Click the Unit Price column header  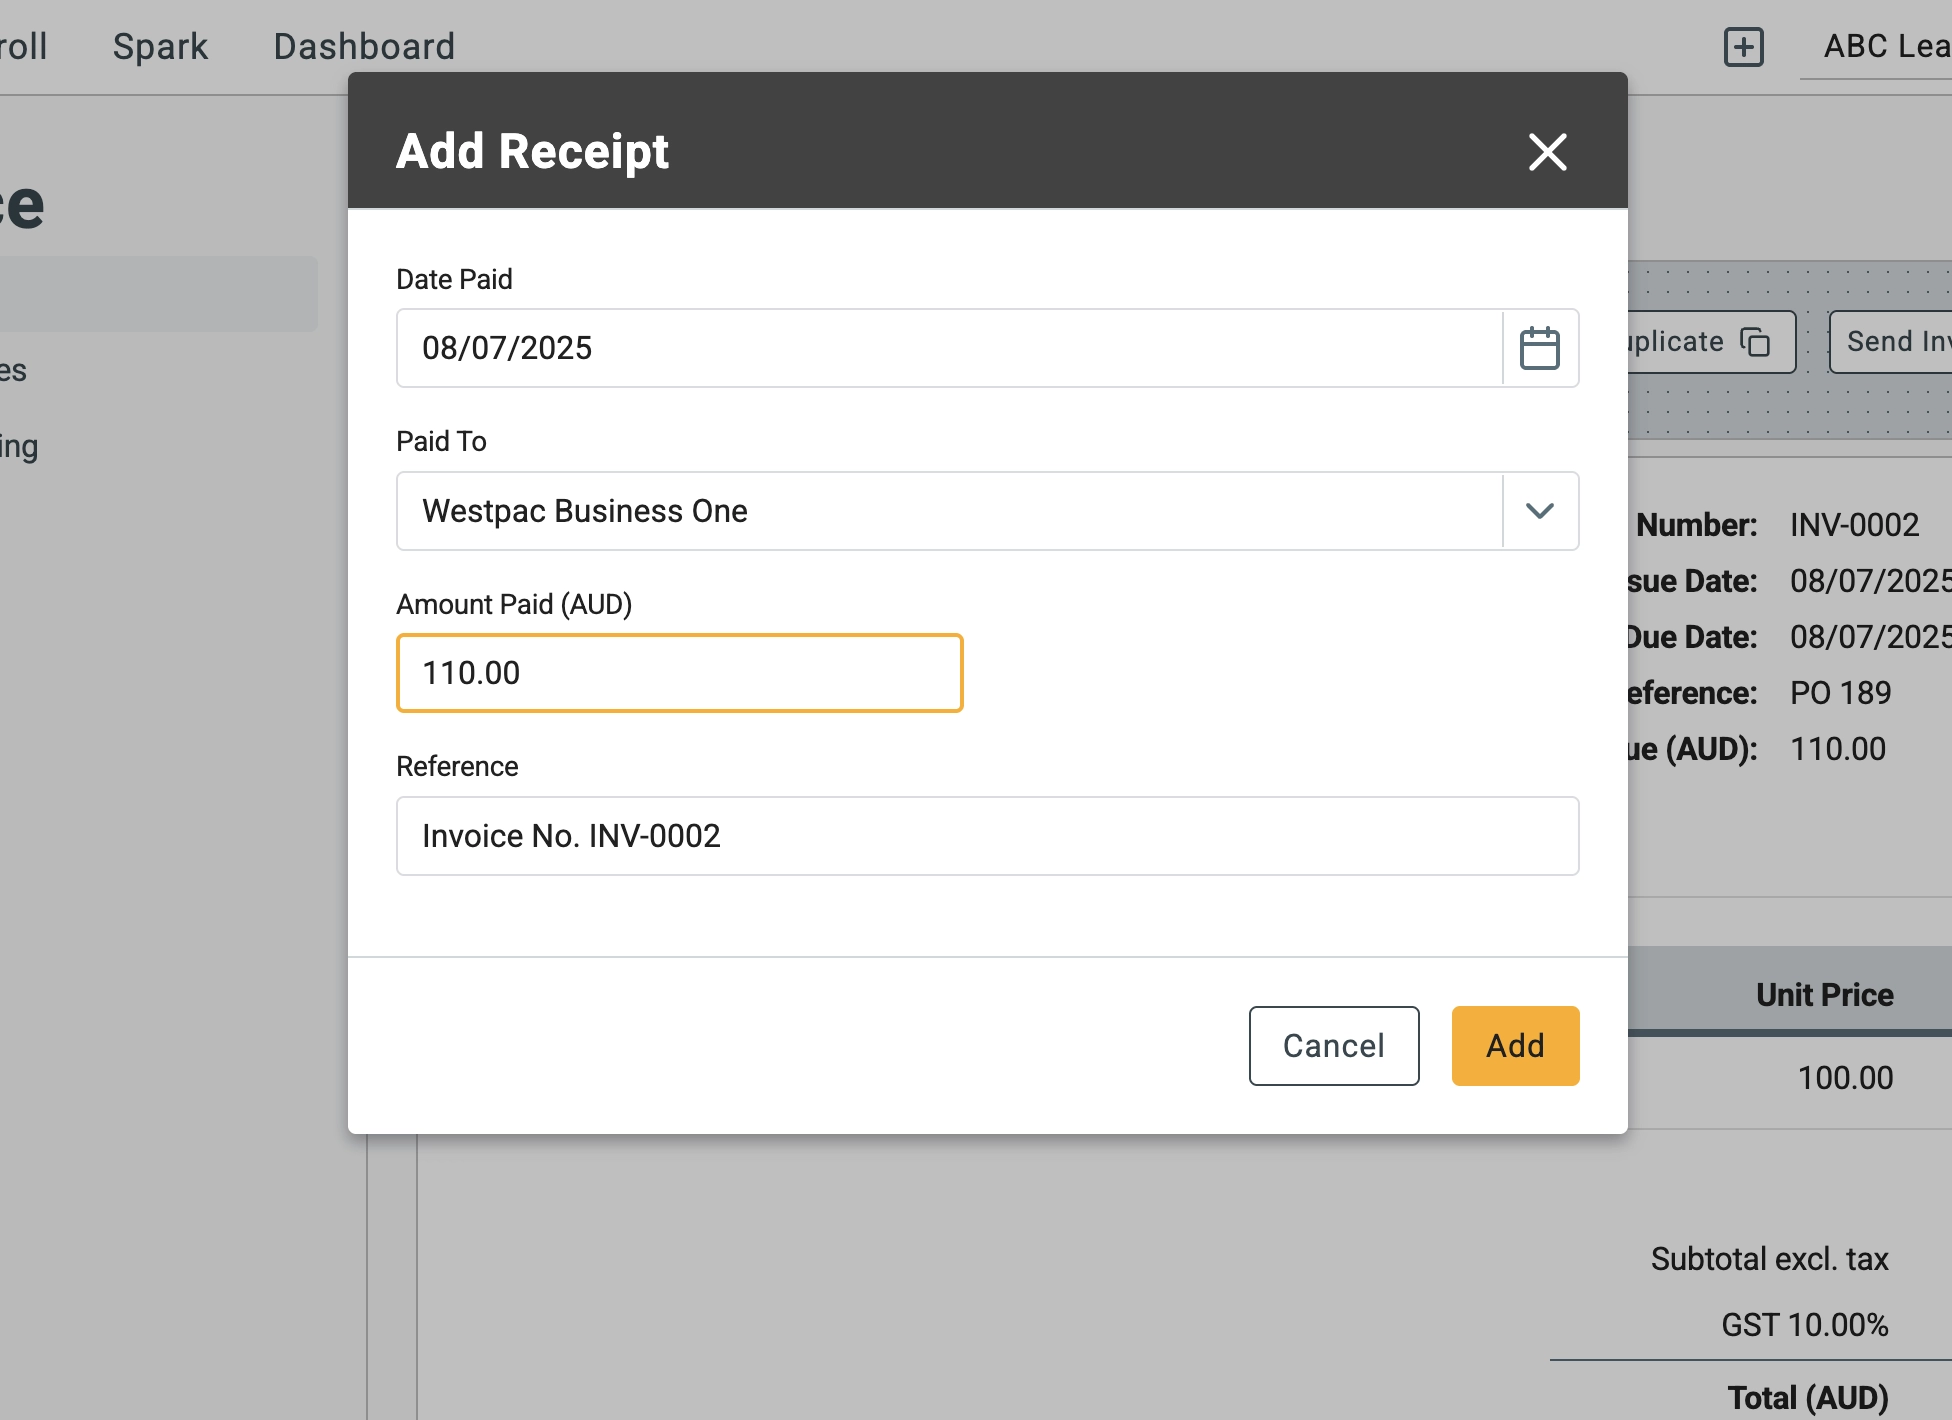coord(1824,994)
